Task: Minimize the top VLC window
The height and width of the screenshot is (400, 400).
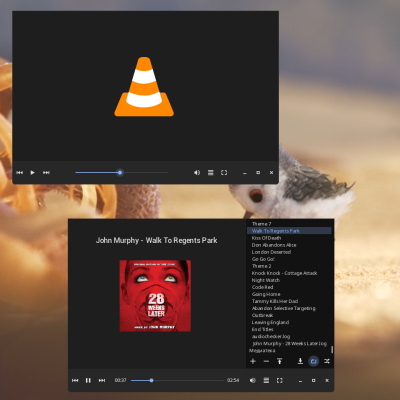Action: [245, 173]
